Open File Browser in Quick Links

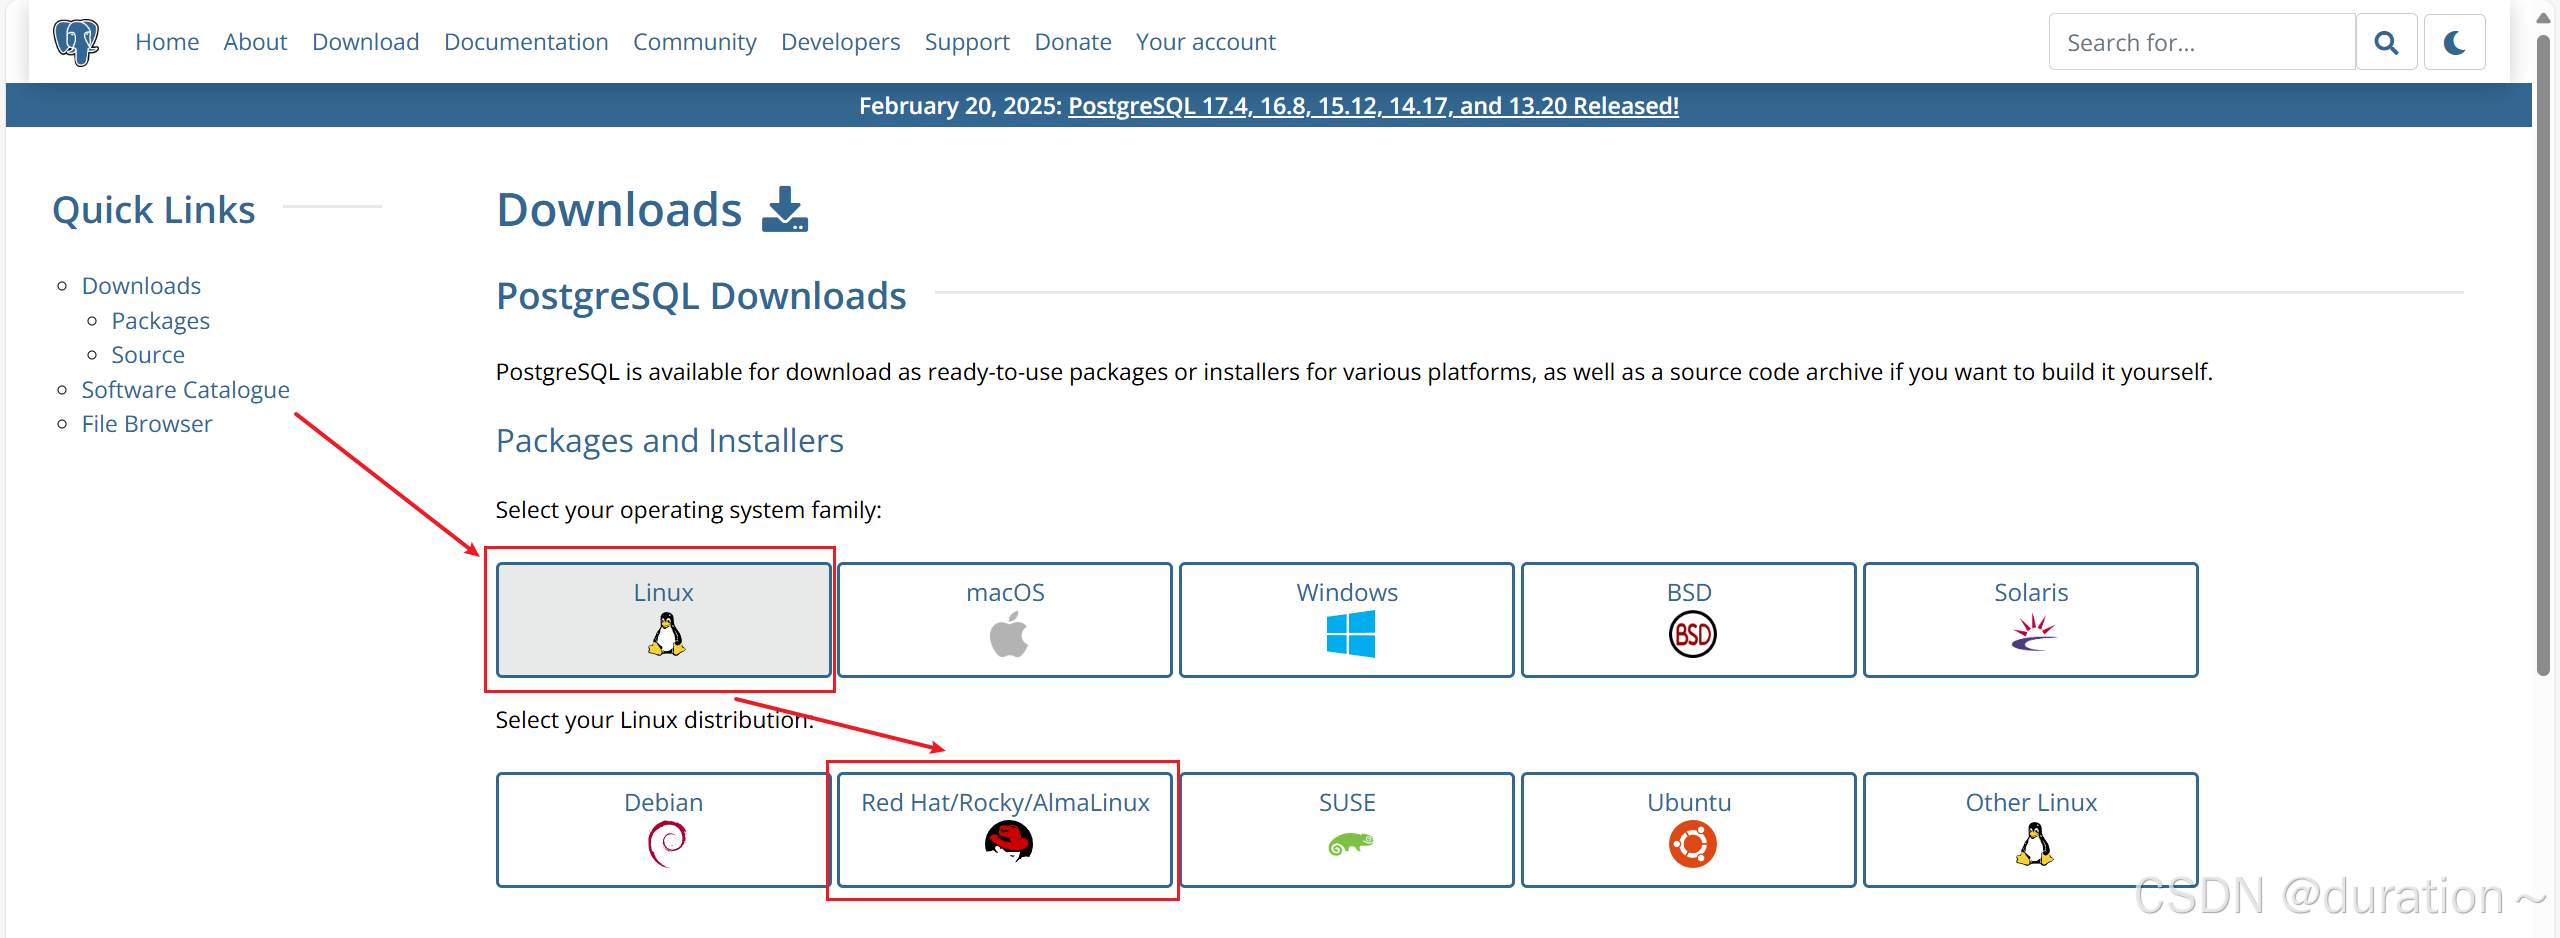147,424
